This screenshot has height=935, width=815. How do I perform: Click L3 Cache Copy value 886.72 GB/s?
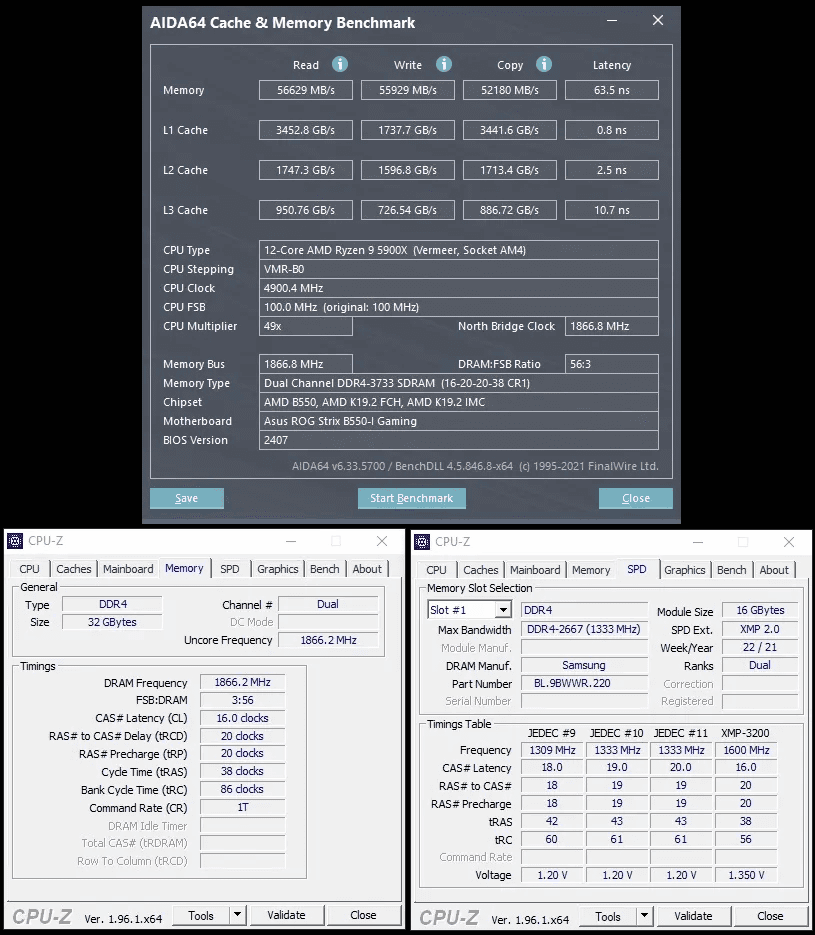point(510,210)
